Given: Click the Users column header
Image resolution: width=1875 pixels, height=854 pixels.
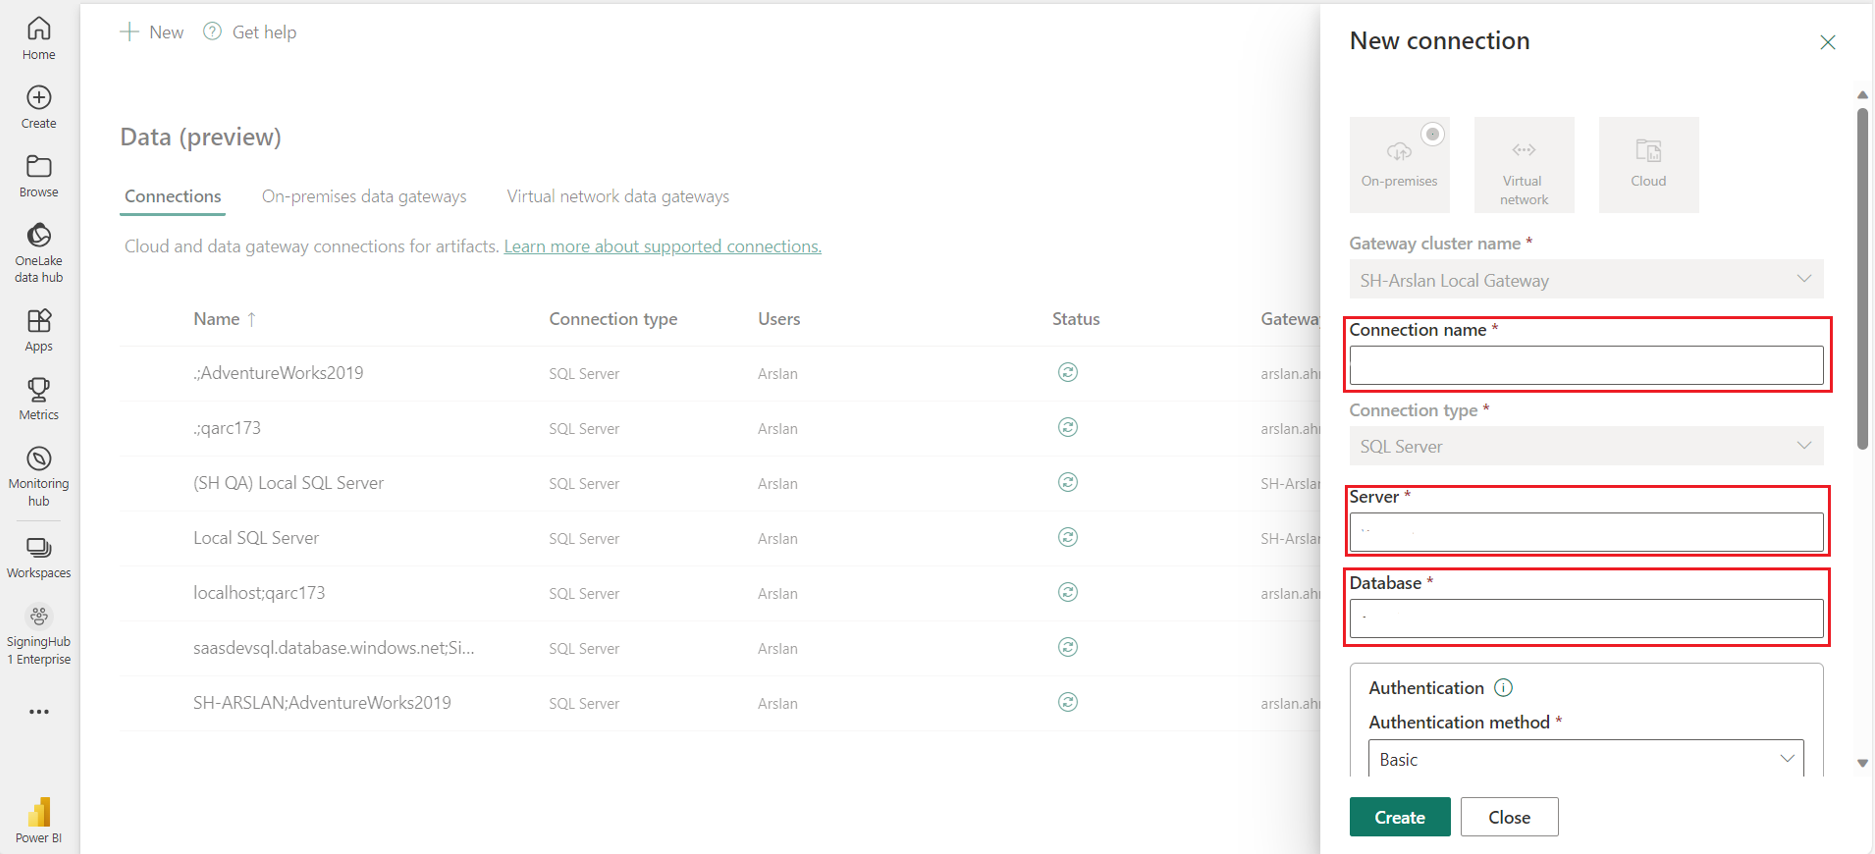Looking at the screenshot, I should click(x=779, y=319).
